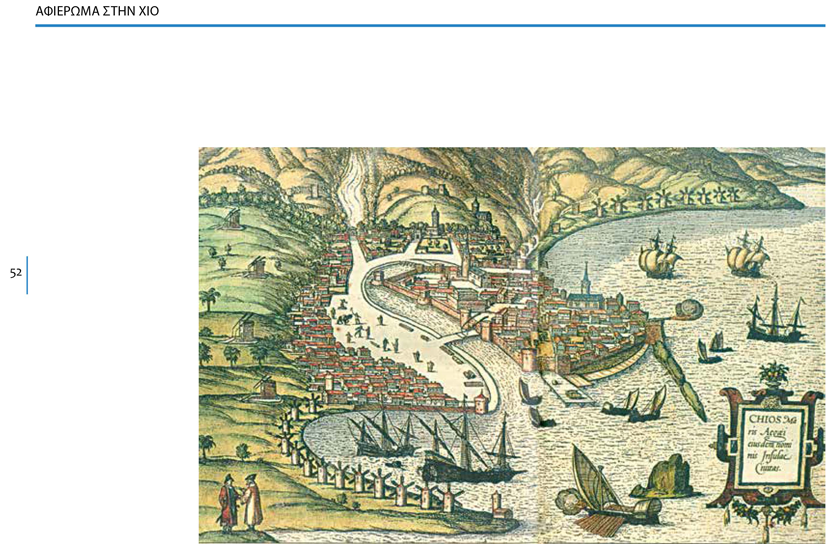
Task: Click the header text ΑΦΙΕΡΩΜΑ ΣΤΗΝ ΧΙΟ
Action: tap(97, 11)
